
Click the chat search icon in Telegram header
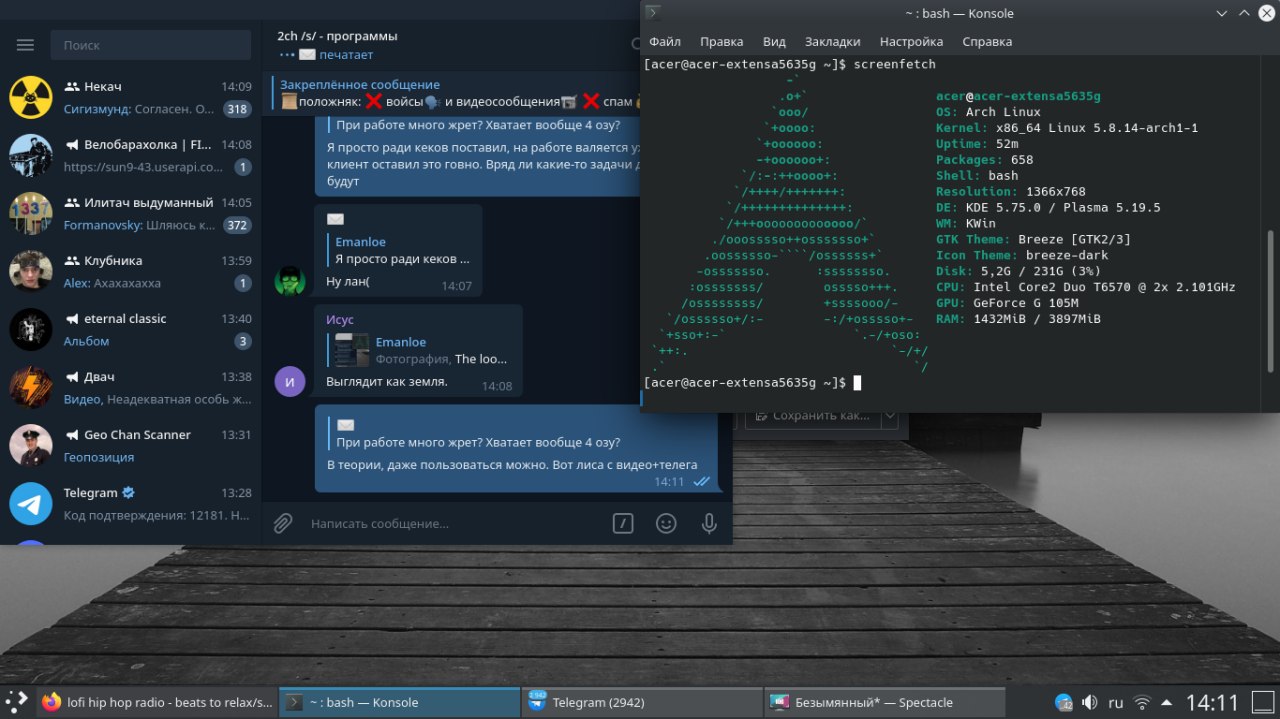tap(637, 44)
